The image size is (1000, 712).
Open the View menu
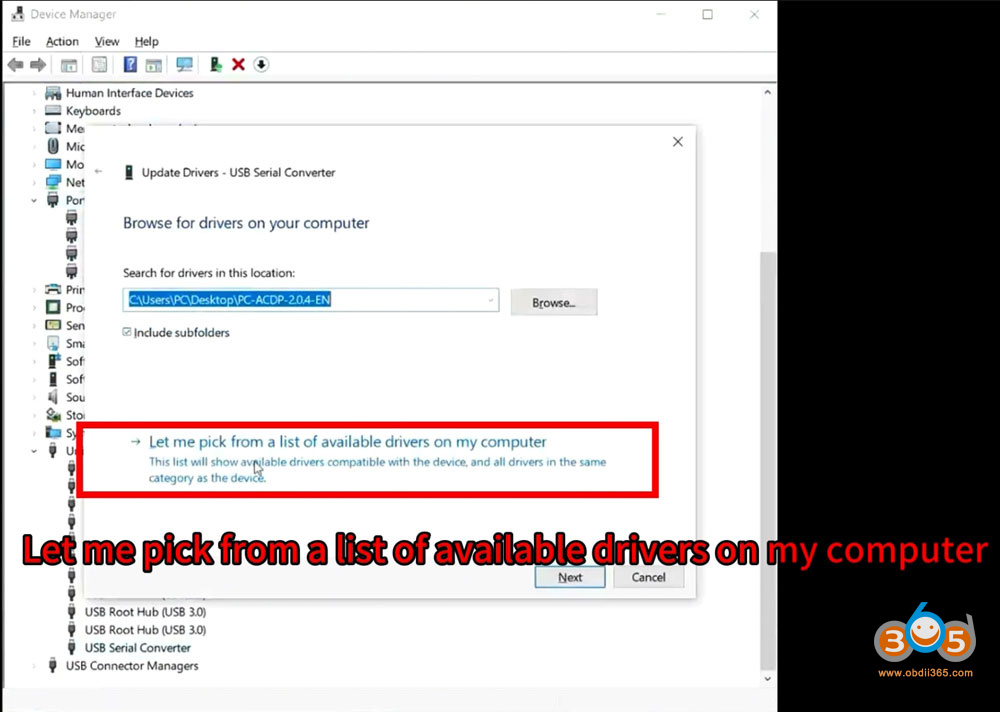107,41
